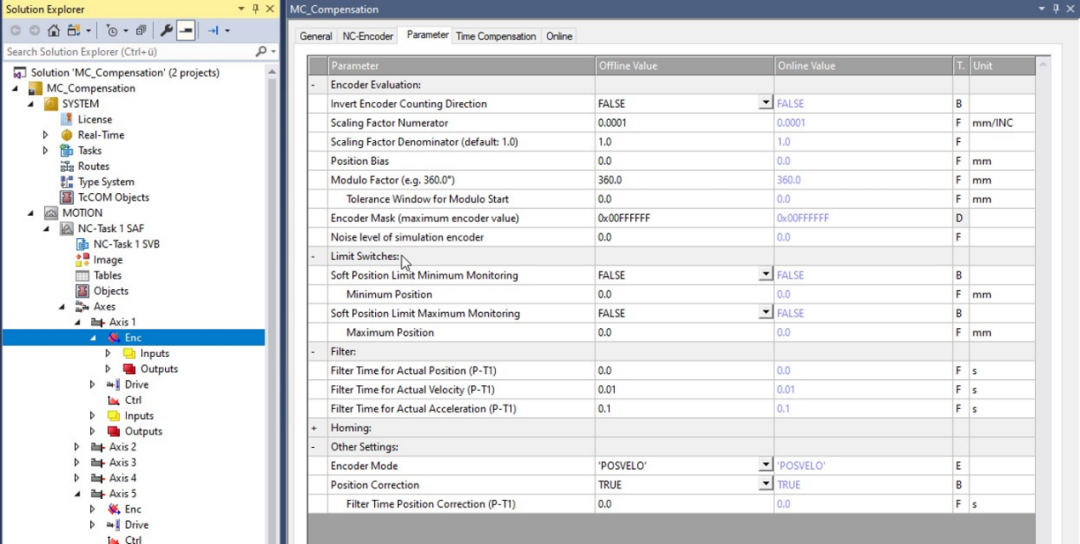Expand the Real-Time tree node
This screenshot has width=1080, height=544.
[46, 135]
